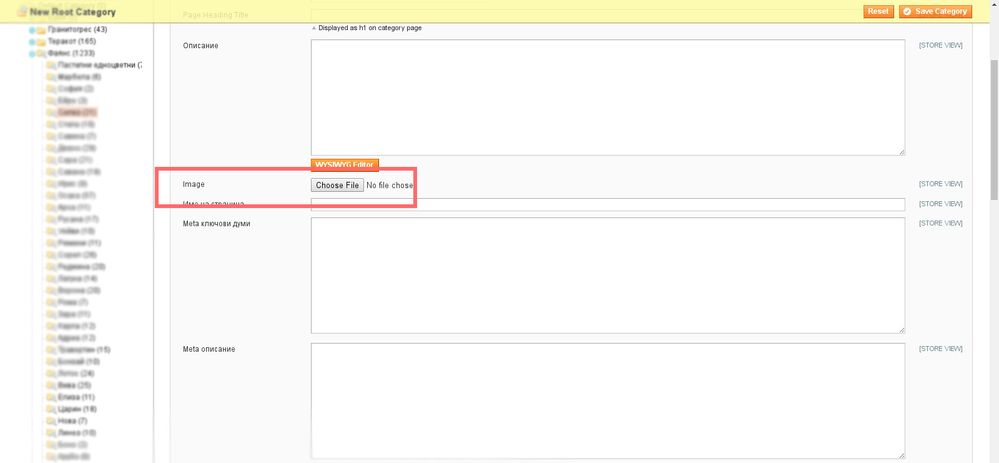The height and width of the screenshot is (463, 999).
Task: Click the Пастелни едноцветни folder icon
Action: pyautogui.click(x=51, y=66)
